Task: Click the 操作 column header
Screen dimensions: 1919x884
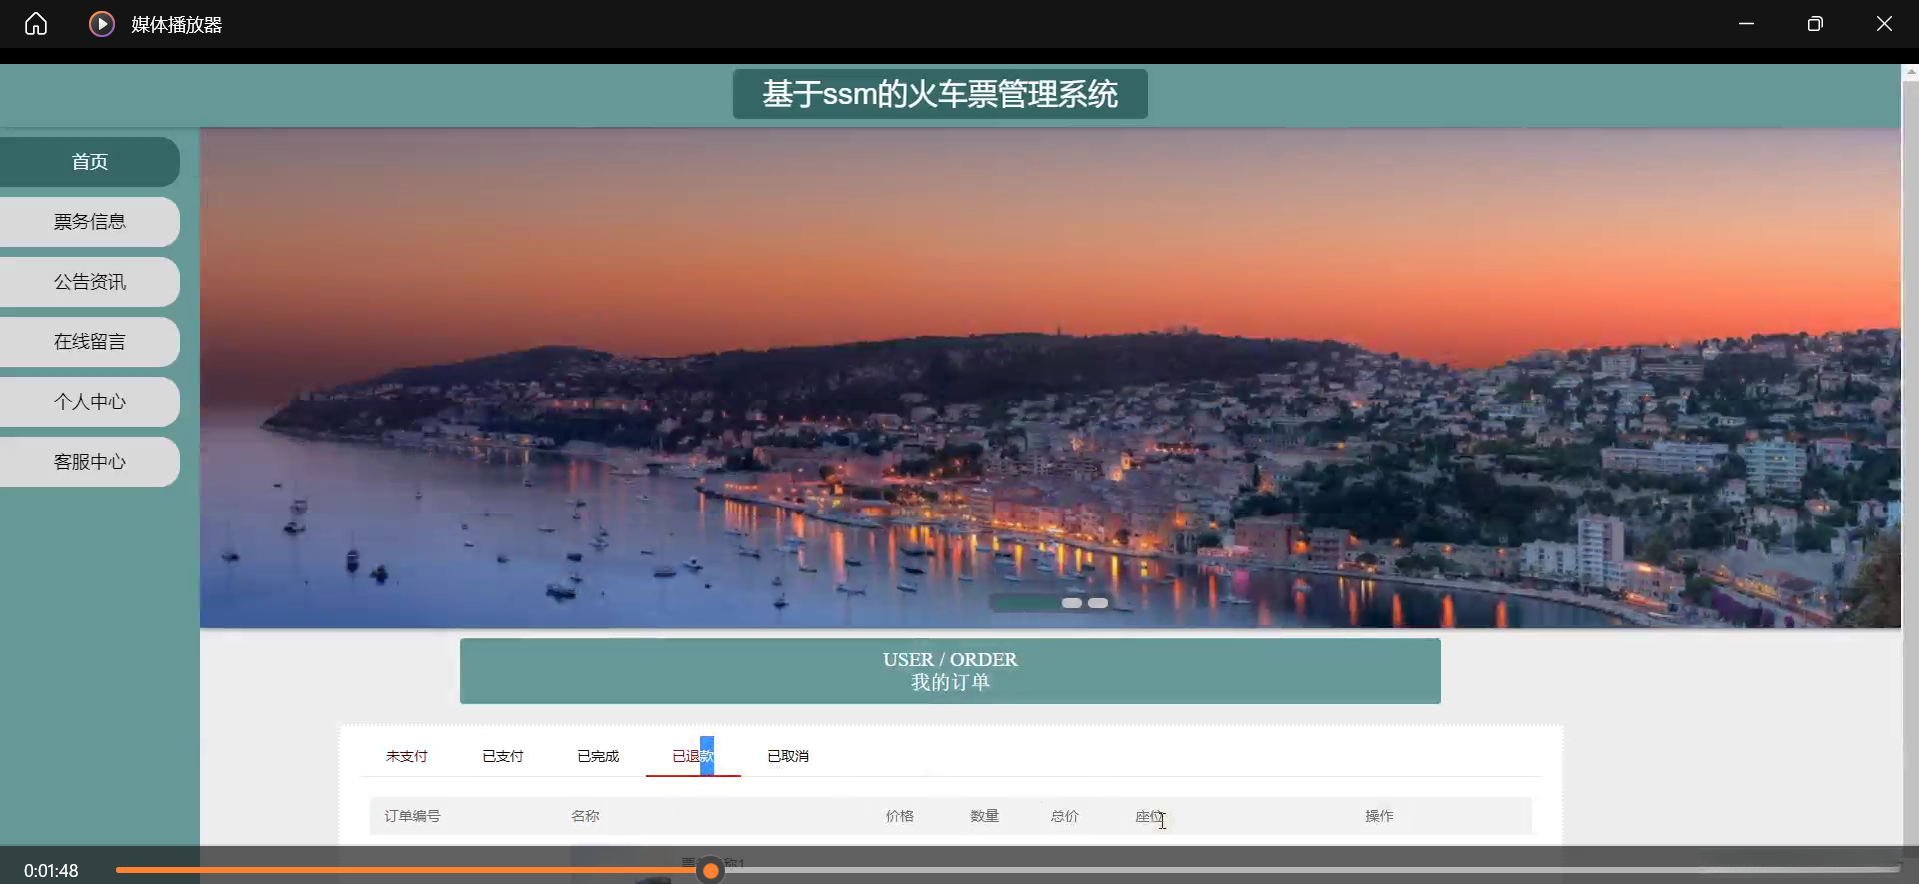Action: tap(1379, 816)
